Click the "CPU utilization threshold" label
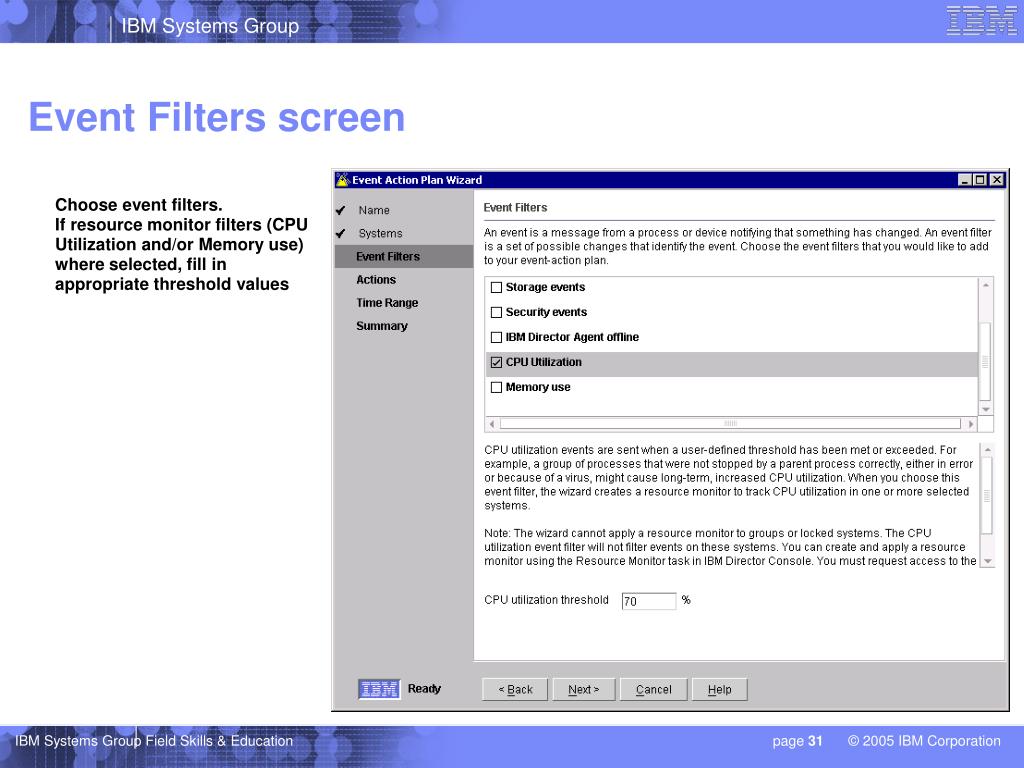Image resolution: width=1024 pixels, height=768 pixels. click(546, 600)
